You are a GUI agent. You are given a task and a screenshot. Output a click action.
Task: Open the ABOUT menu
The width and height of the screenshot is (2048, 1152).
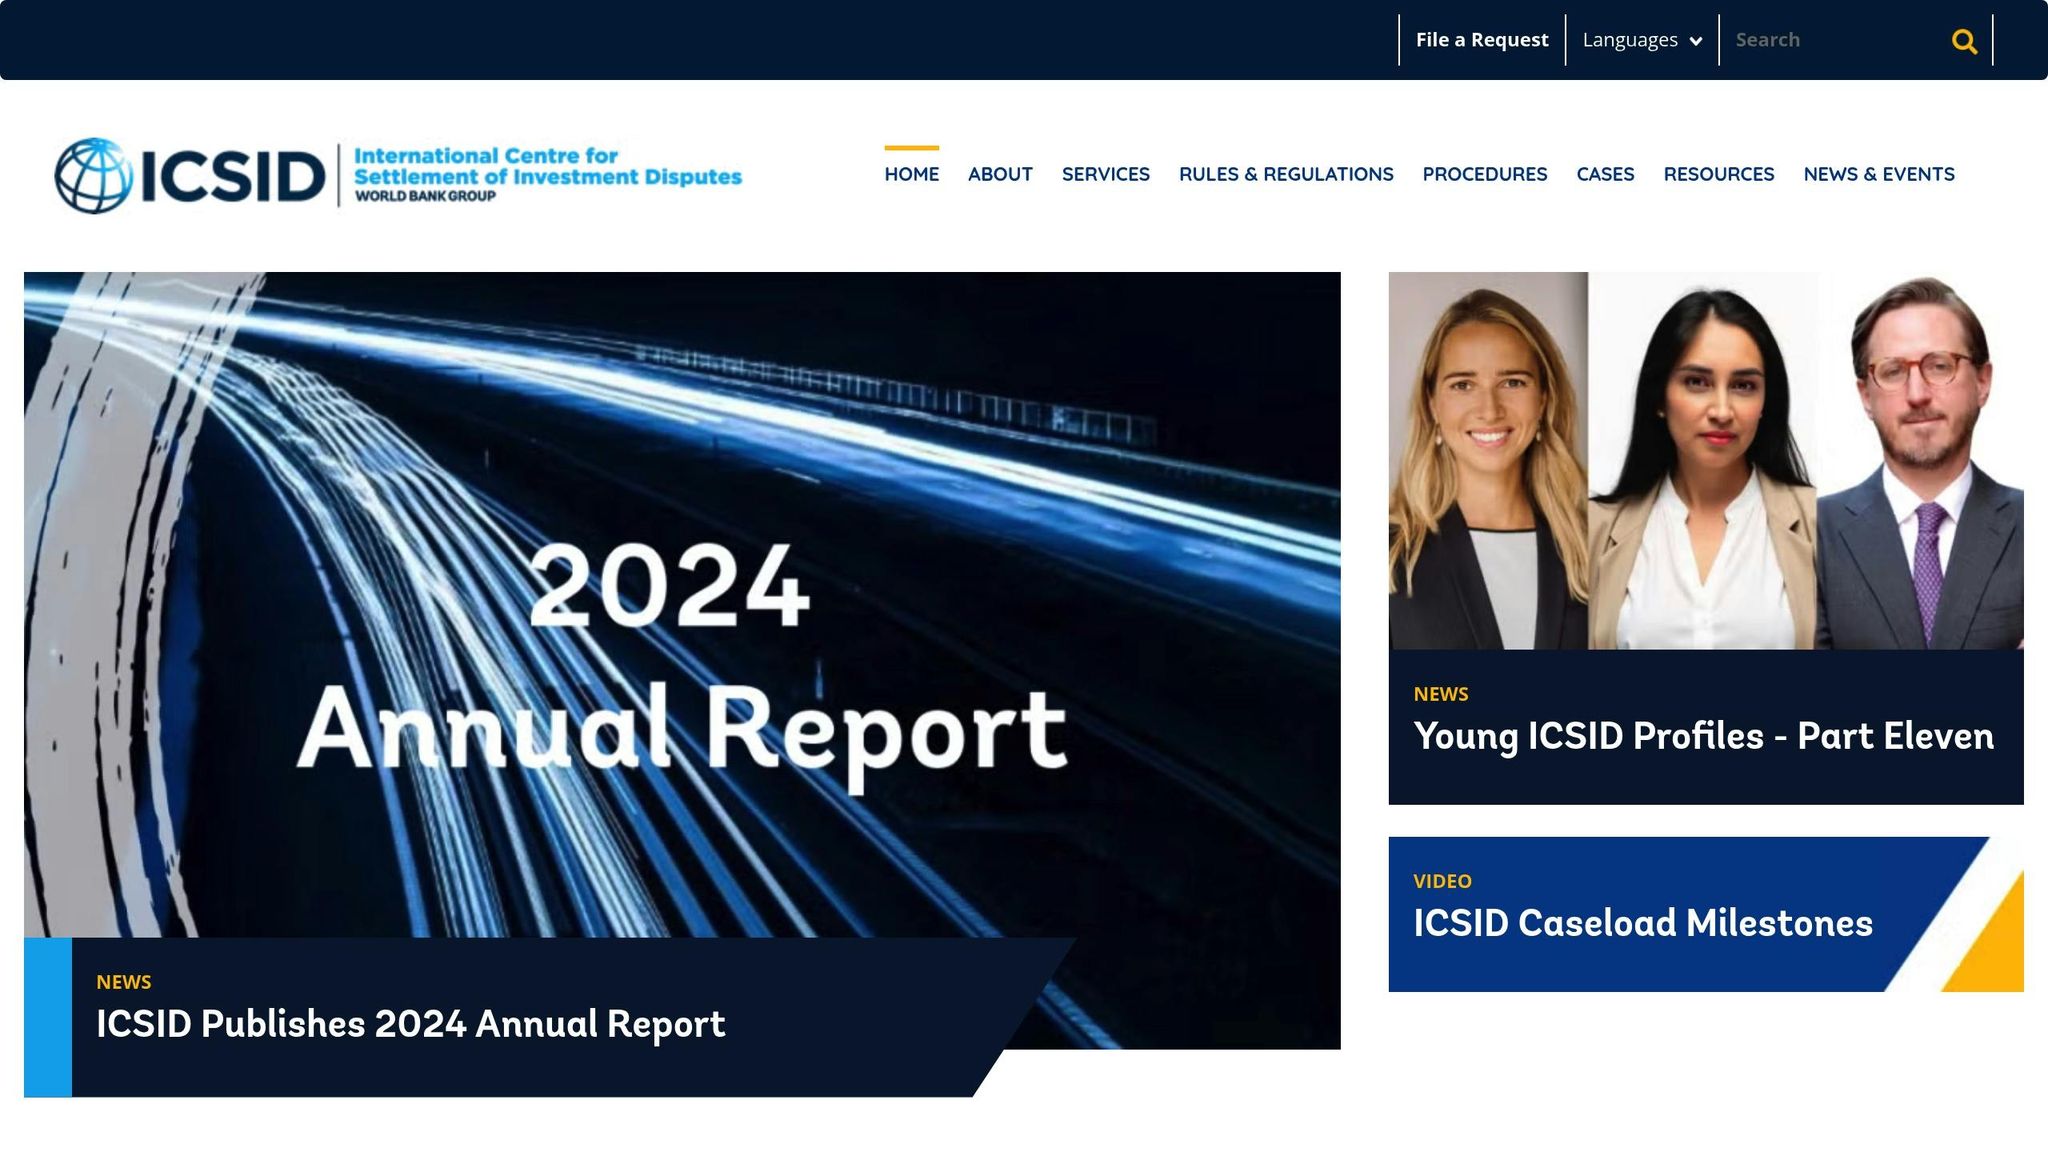[x=1000, y=174]
